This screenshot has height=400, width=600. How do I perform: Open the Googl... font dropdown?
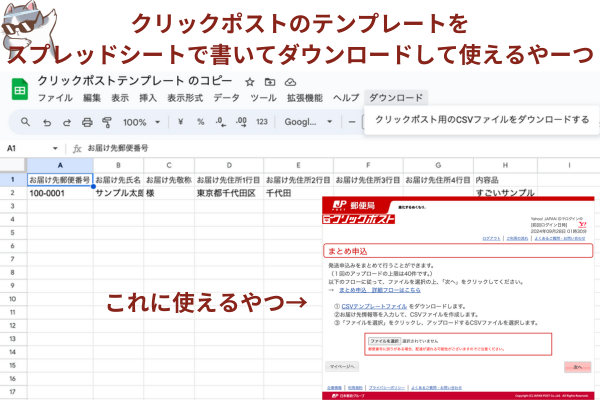pos(308,122)
